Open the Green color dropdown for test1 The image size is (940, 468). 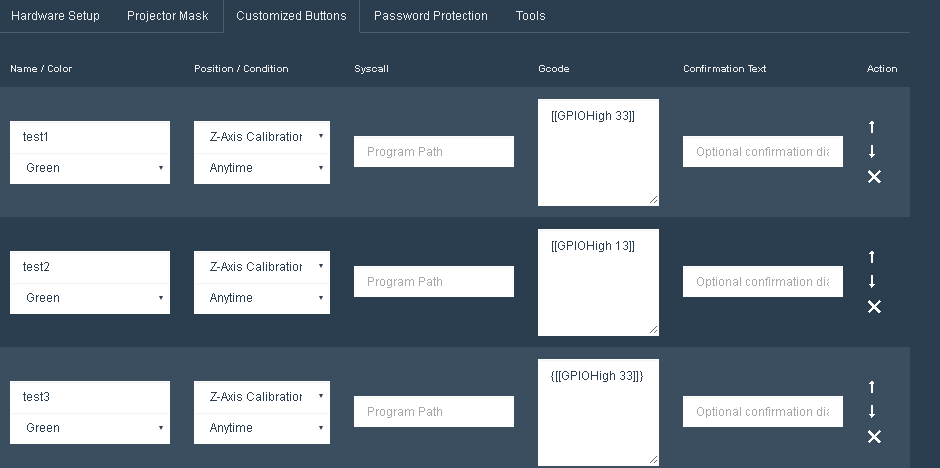click(90, 168)
